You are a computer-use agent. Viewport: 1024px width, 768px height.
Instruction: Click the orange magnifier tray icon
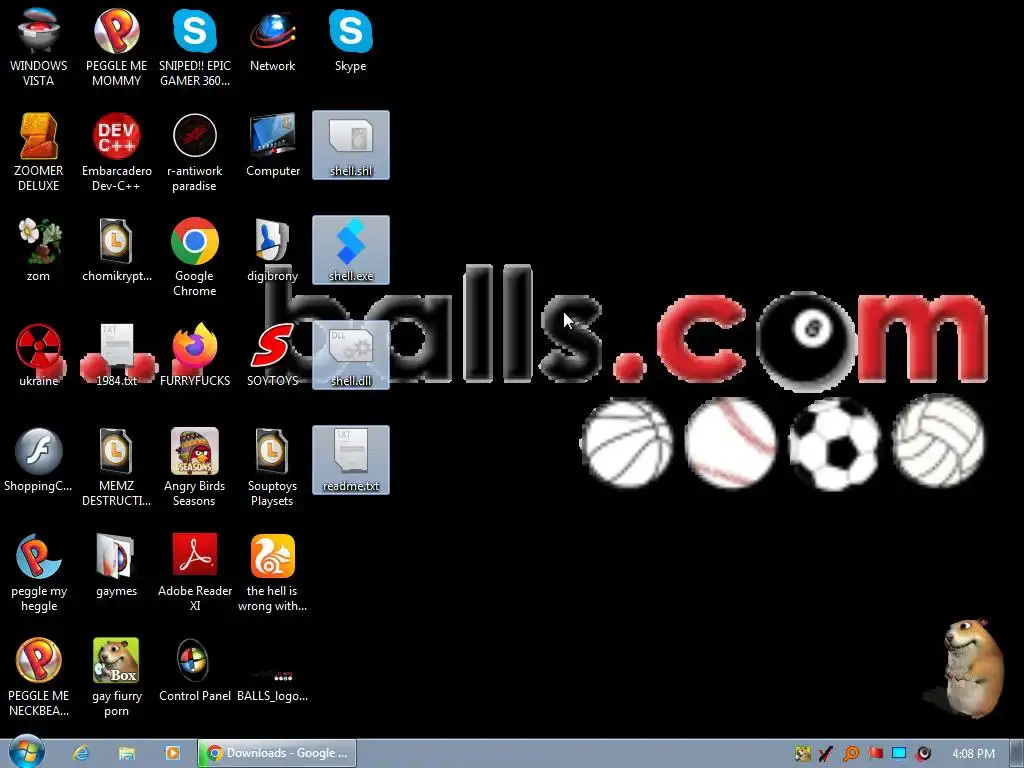tap(850, 754)
